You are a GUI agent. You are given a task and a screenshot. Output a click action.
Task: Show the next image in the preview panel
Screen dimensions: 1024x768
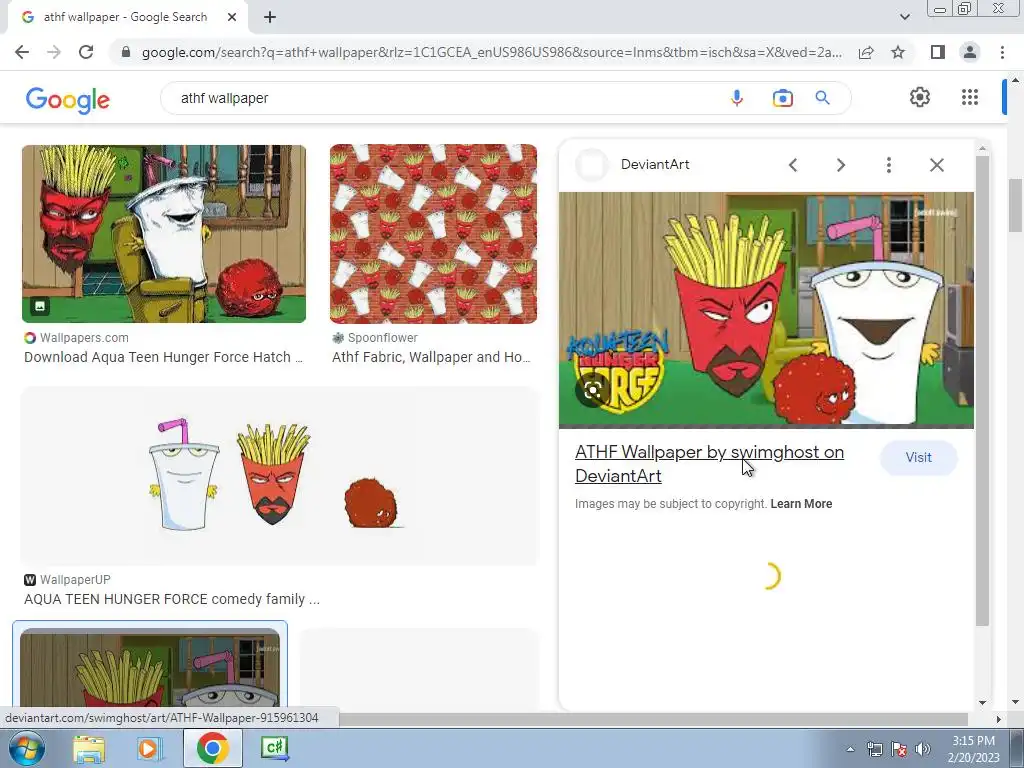coord(840,165)
